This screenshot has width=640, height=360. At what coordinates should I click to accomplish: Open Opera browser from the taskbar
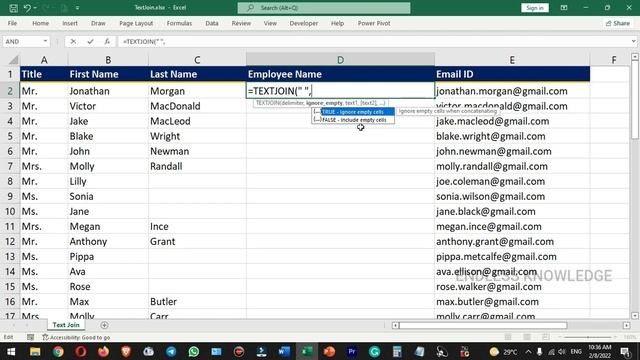(x=81, y=351)
